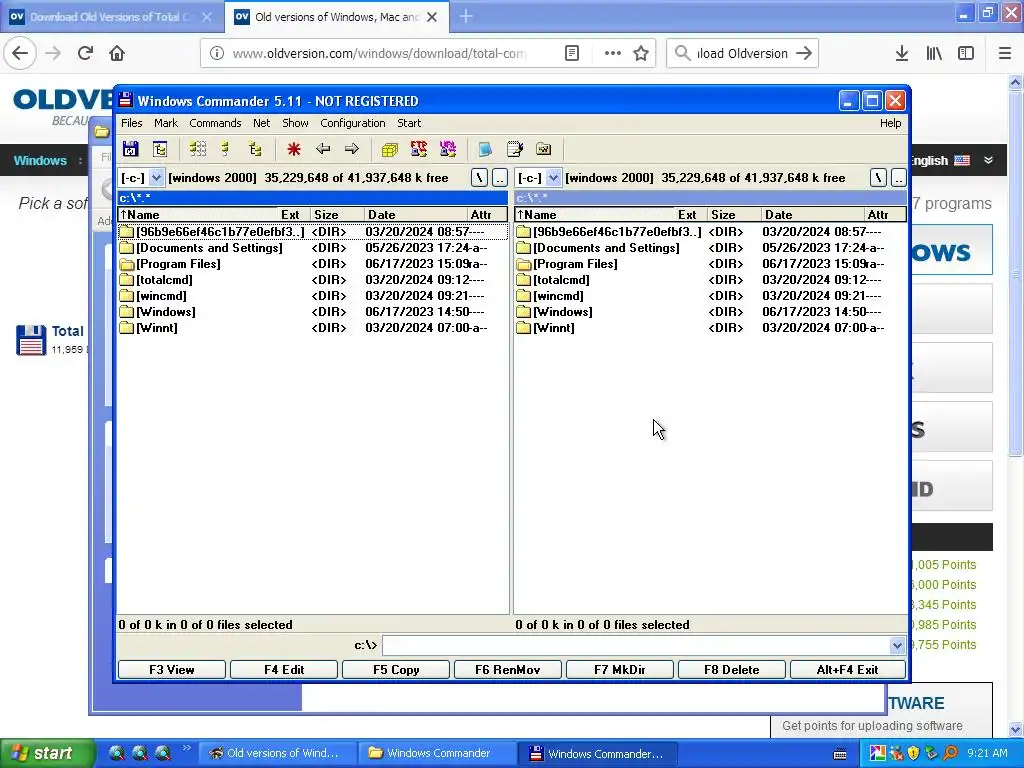Select [Documents and Settings] in left panel

[312, 248]
